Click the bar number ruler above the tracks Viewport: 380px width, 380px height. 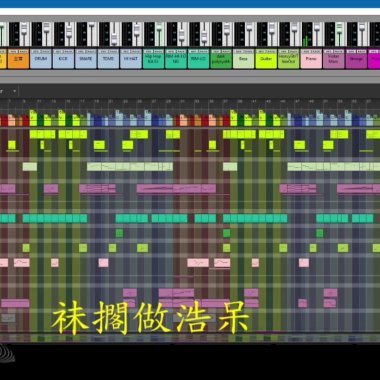[190, 101]
